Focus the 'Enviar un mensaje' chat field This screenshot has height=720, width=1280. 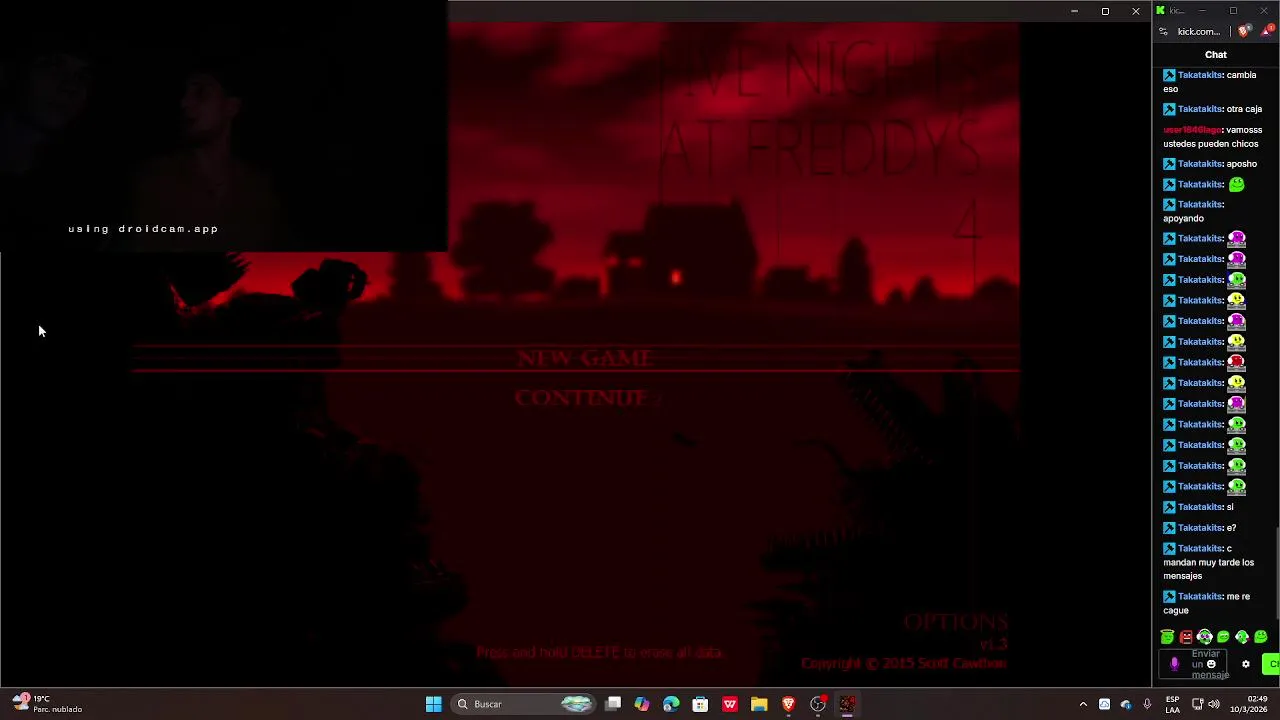tap(1195, 664)
